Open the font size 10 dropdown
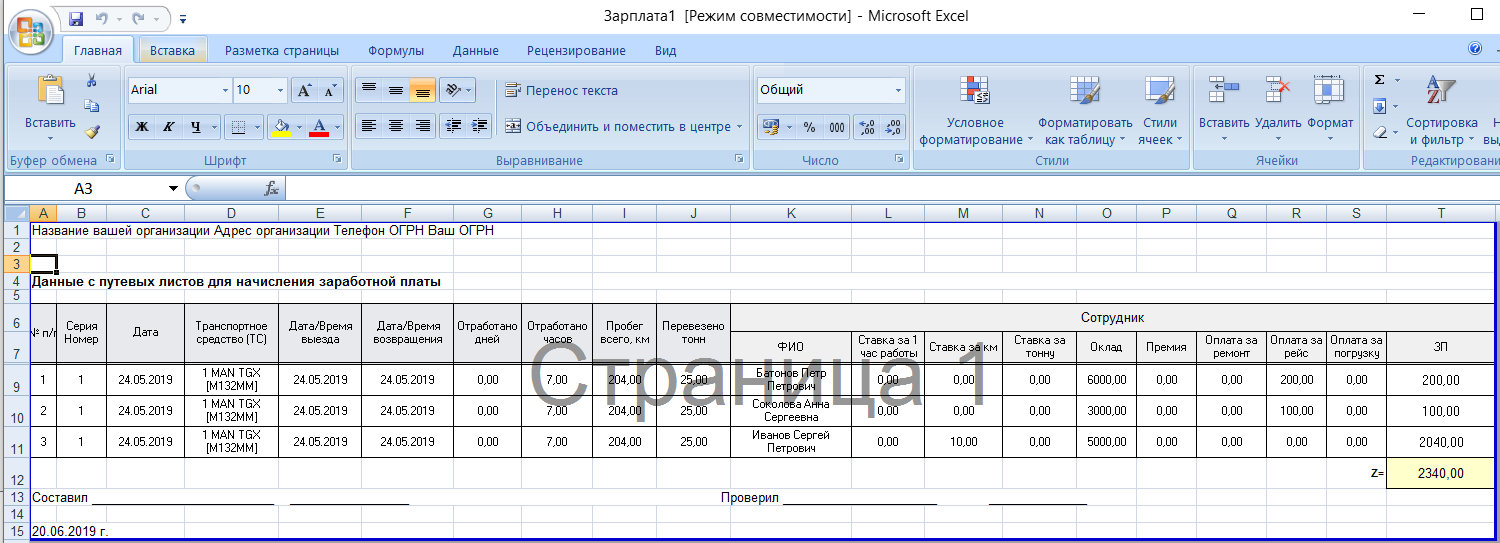1500x543 pixels. (x=279, y=90)
